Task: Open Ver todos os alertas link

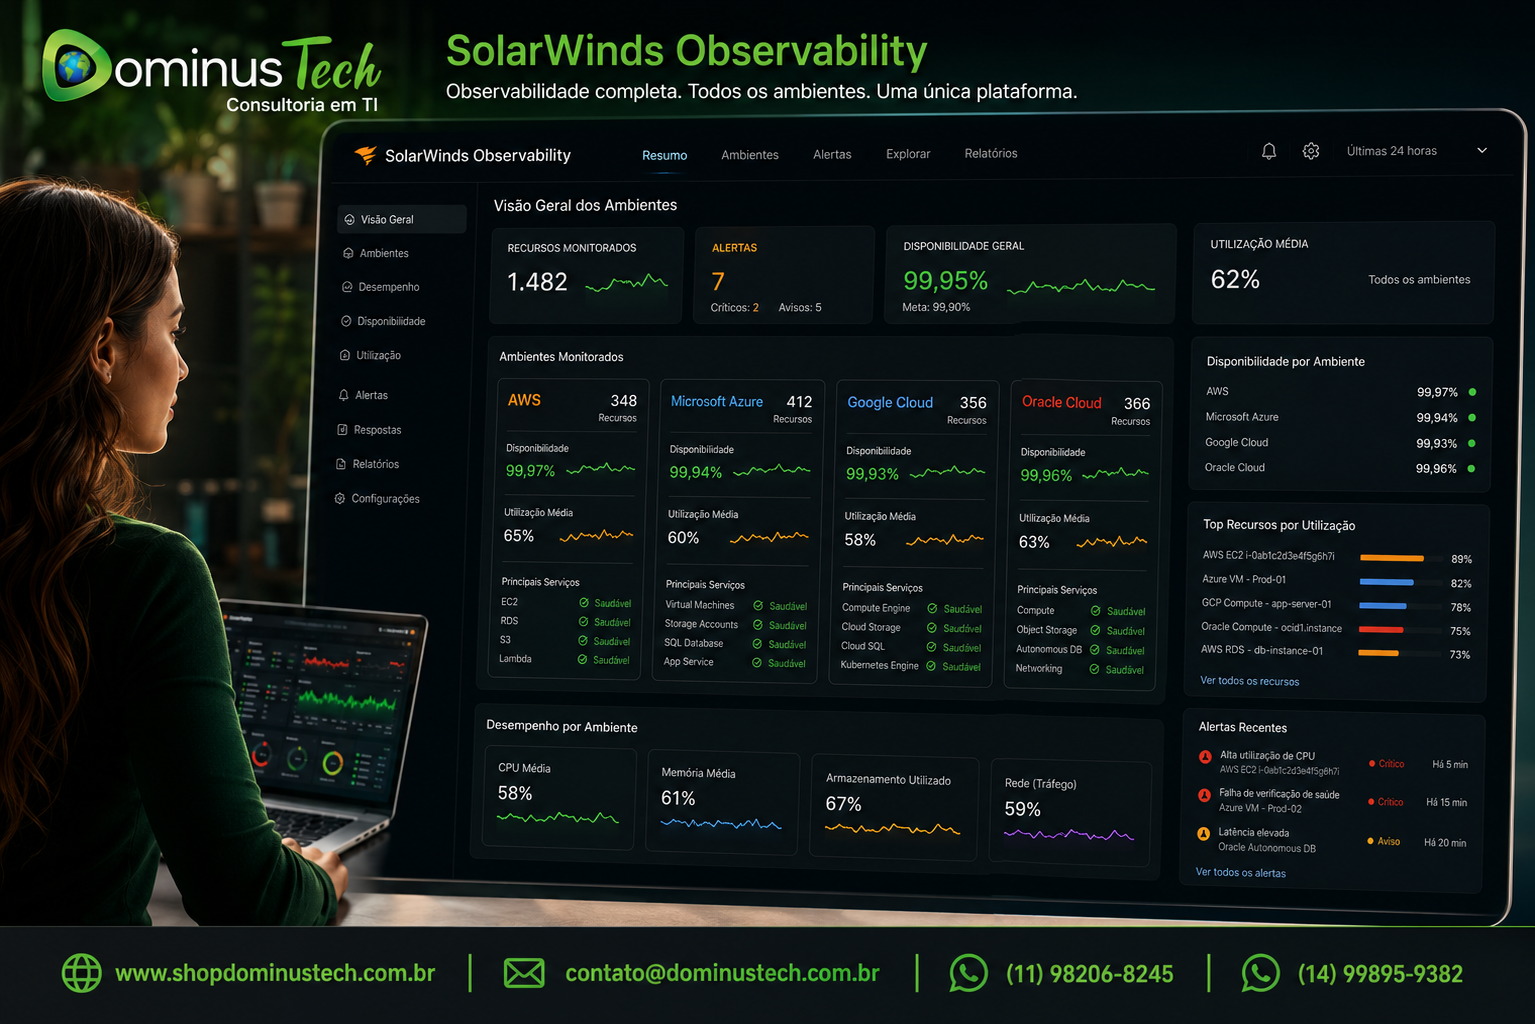Action: click(x=1240, y=872)
